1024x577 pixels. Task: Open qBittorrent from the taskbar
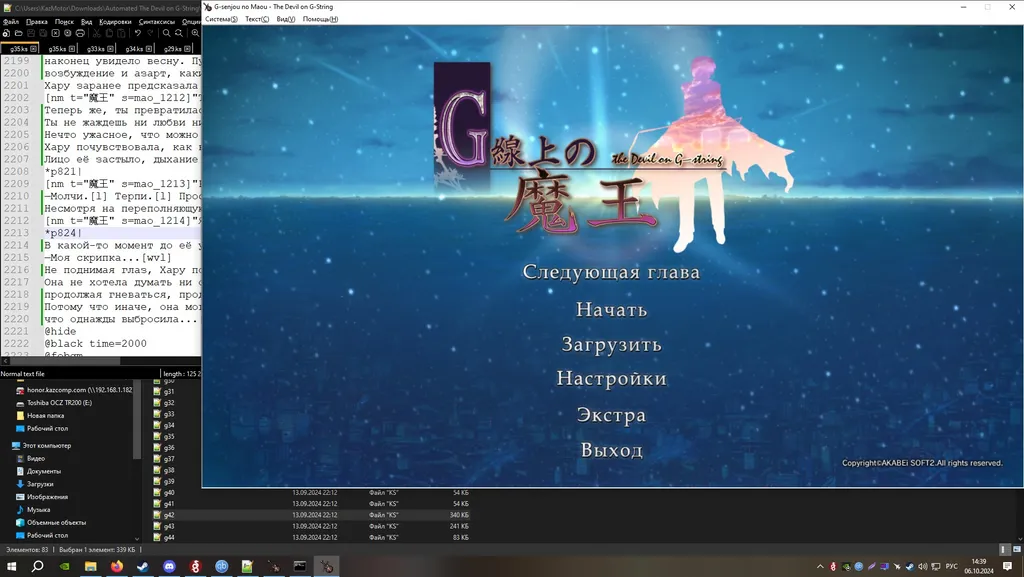pos(222,566)
